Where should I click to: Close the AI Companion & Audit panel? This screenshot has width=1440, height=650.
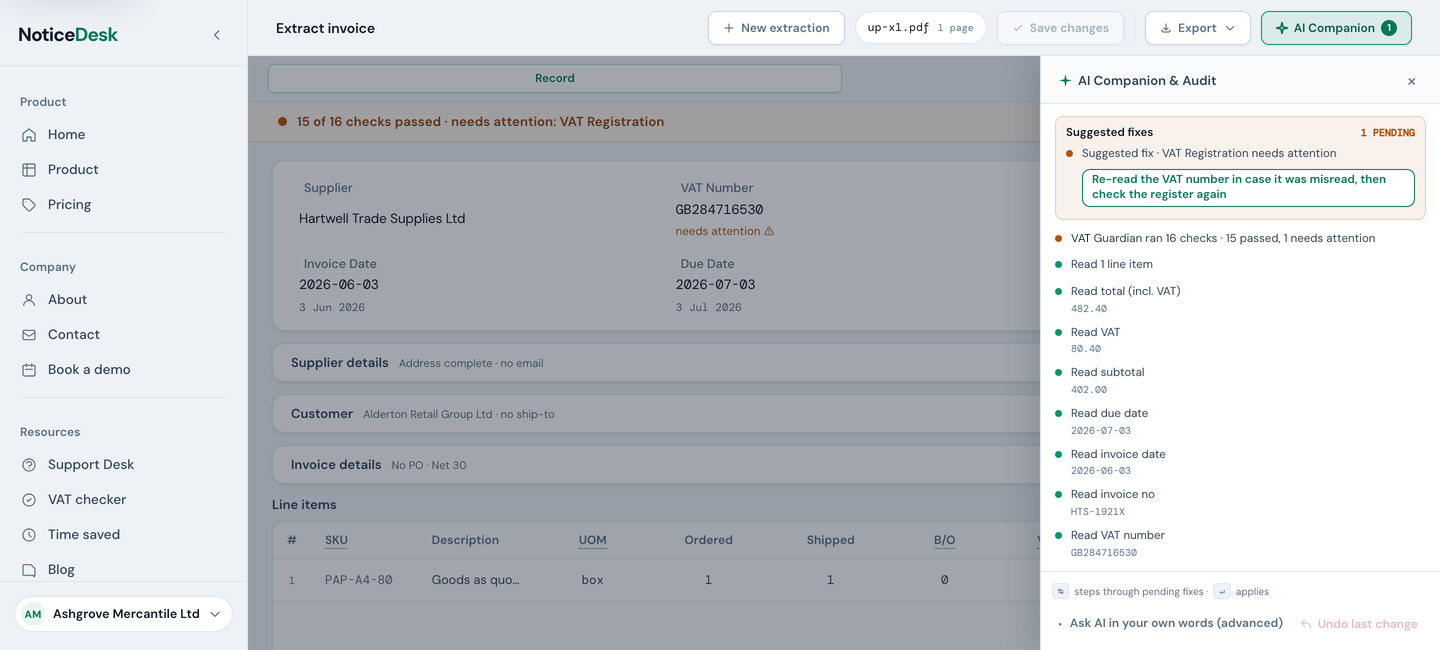point(1411,81)
